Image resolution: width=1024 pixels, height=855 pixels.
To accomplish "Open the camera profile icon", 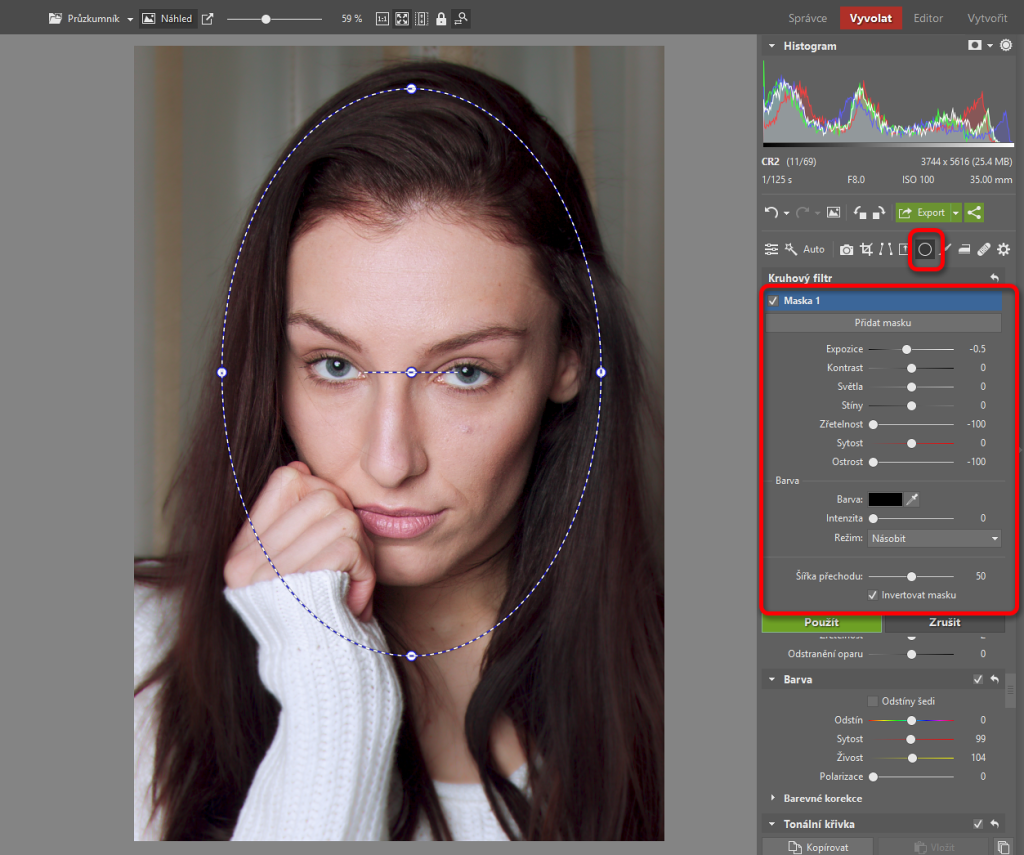I will pyautogui.click(x=846, y=250).
